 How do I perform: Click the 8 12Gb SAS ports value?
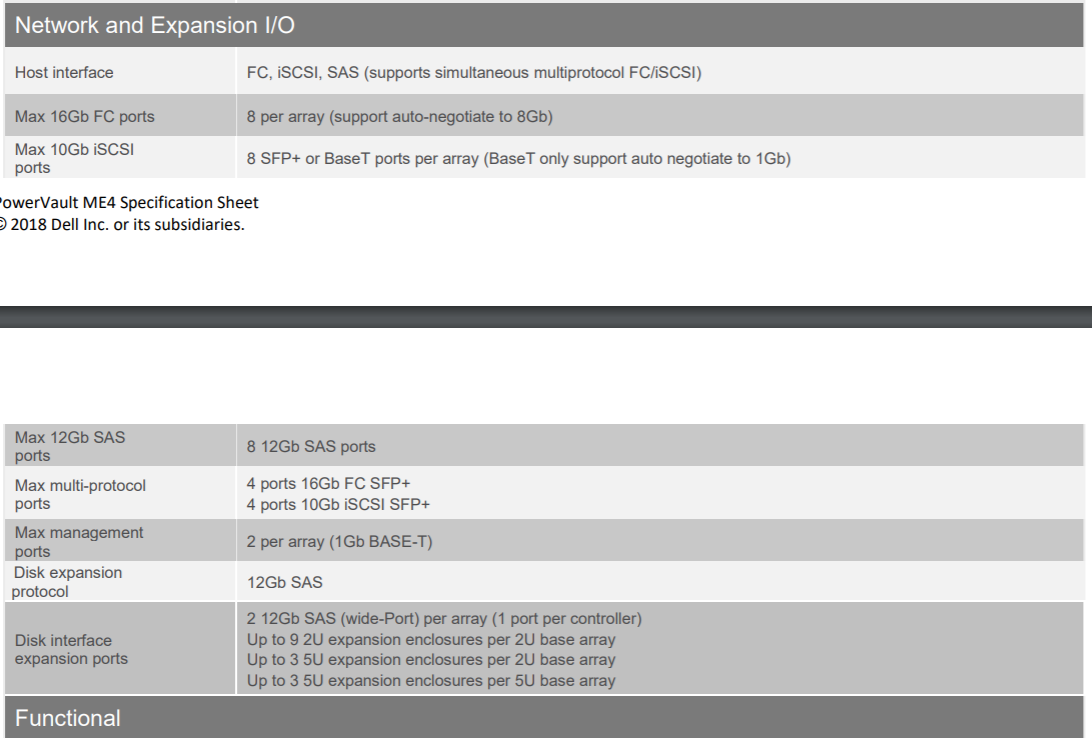click(x=311, y=446)
